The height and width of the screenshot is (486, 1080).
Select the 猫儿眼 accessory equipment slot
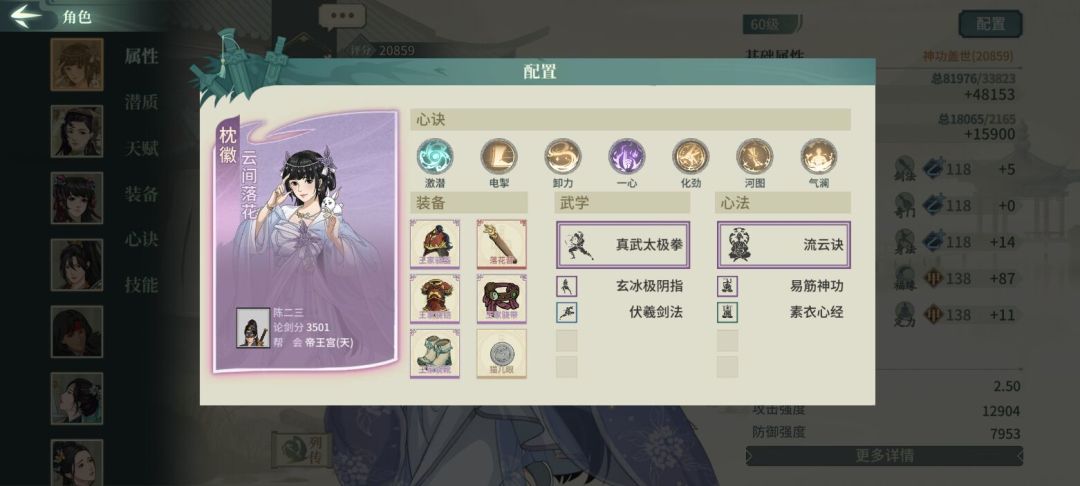click(501, 353)
